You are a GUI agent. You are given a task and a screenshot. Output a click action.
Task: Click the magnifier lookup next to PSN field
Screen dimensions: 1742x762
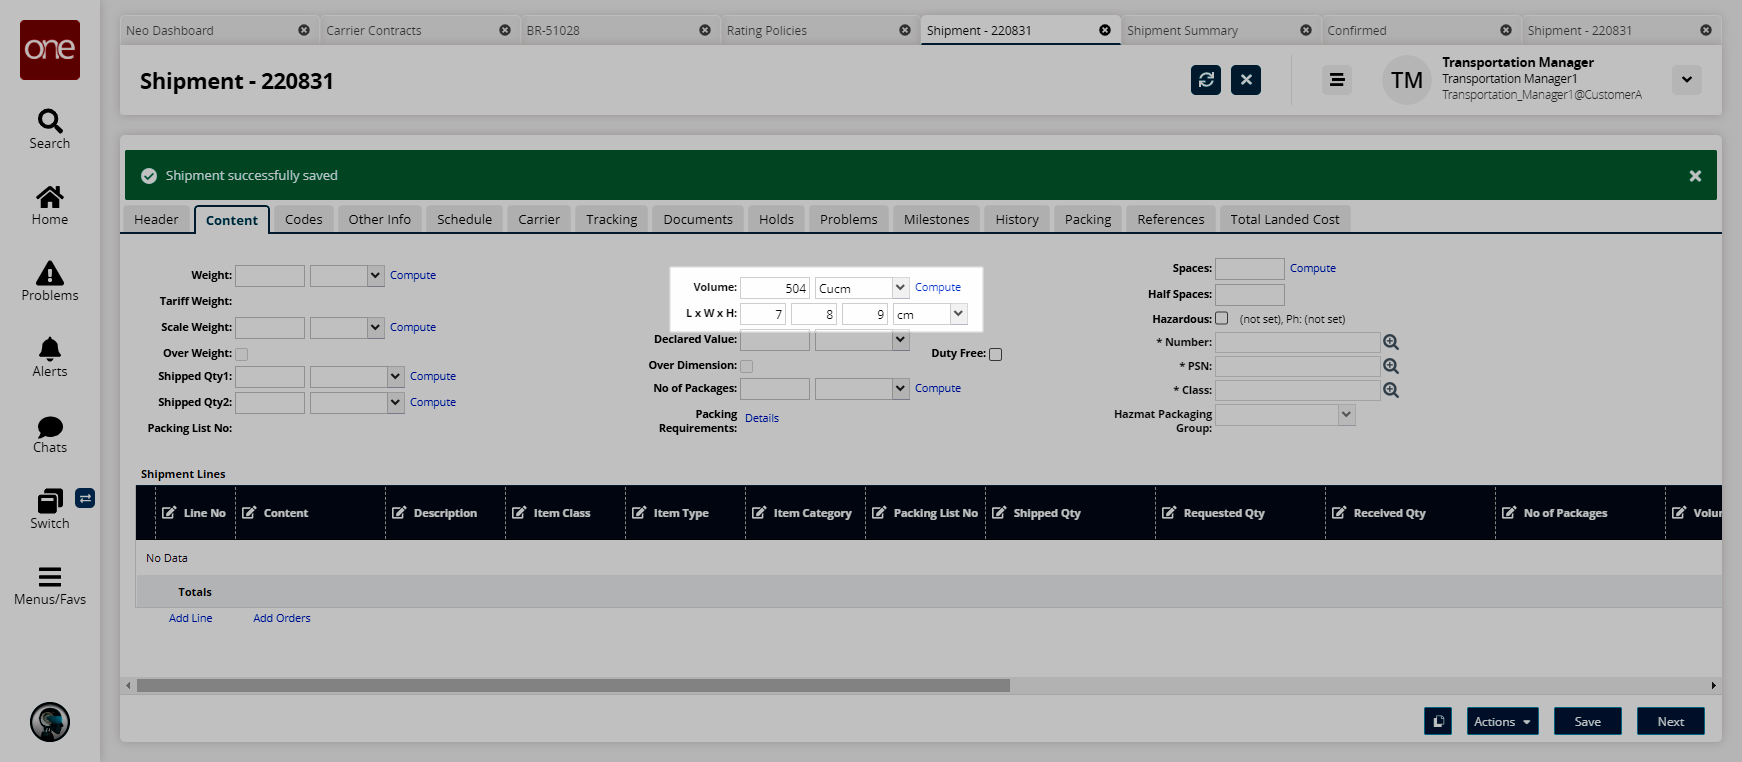click(x=1391, y=366)
